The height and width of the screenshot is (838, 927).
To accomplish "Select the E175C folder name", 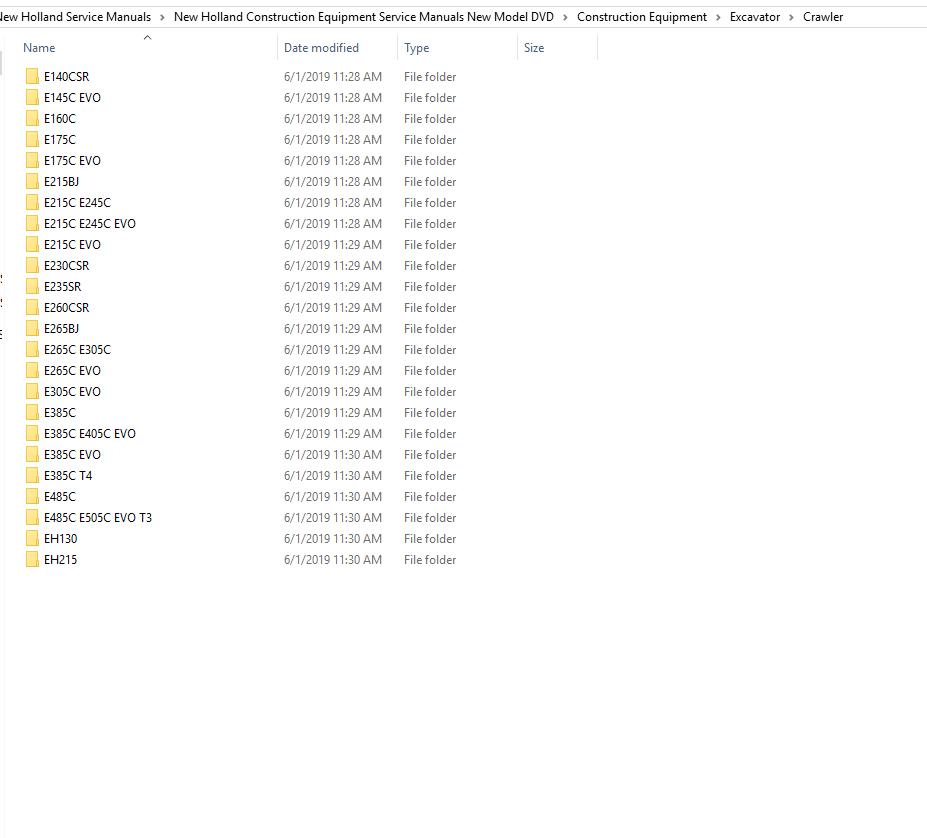I will pos(60,140).
